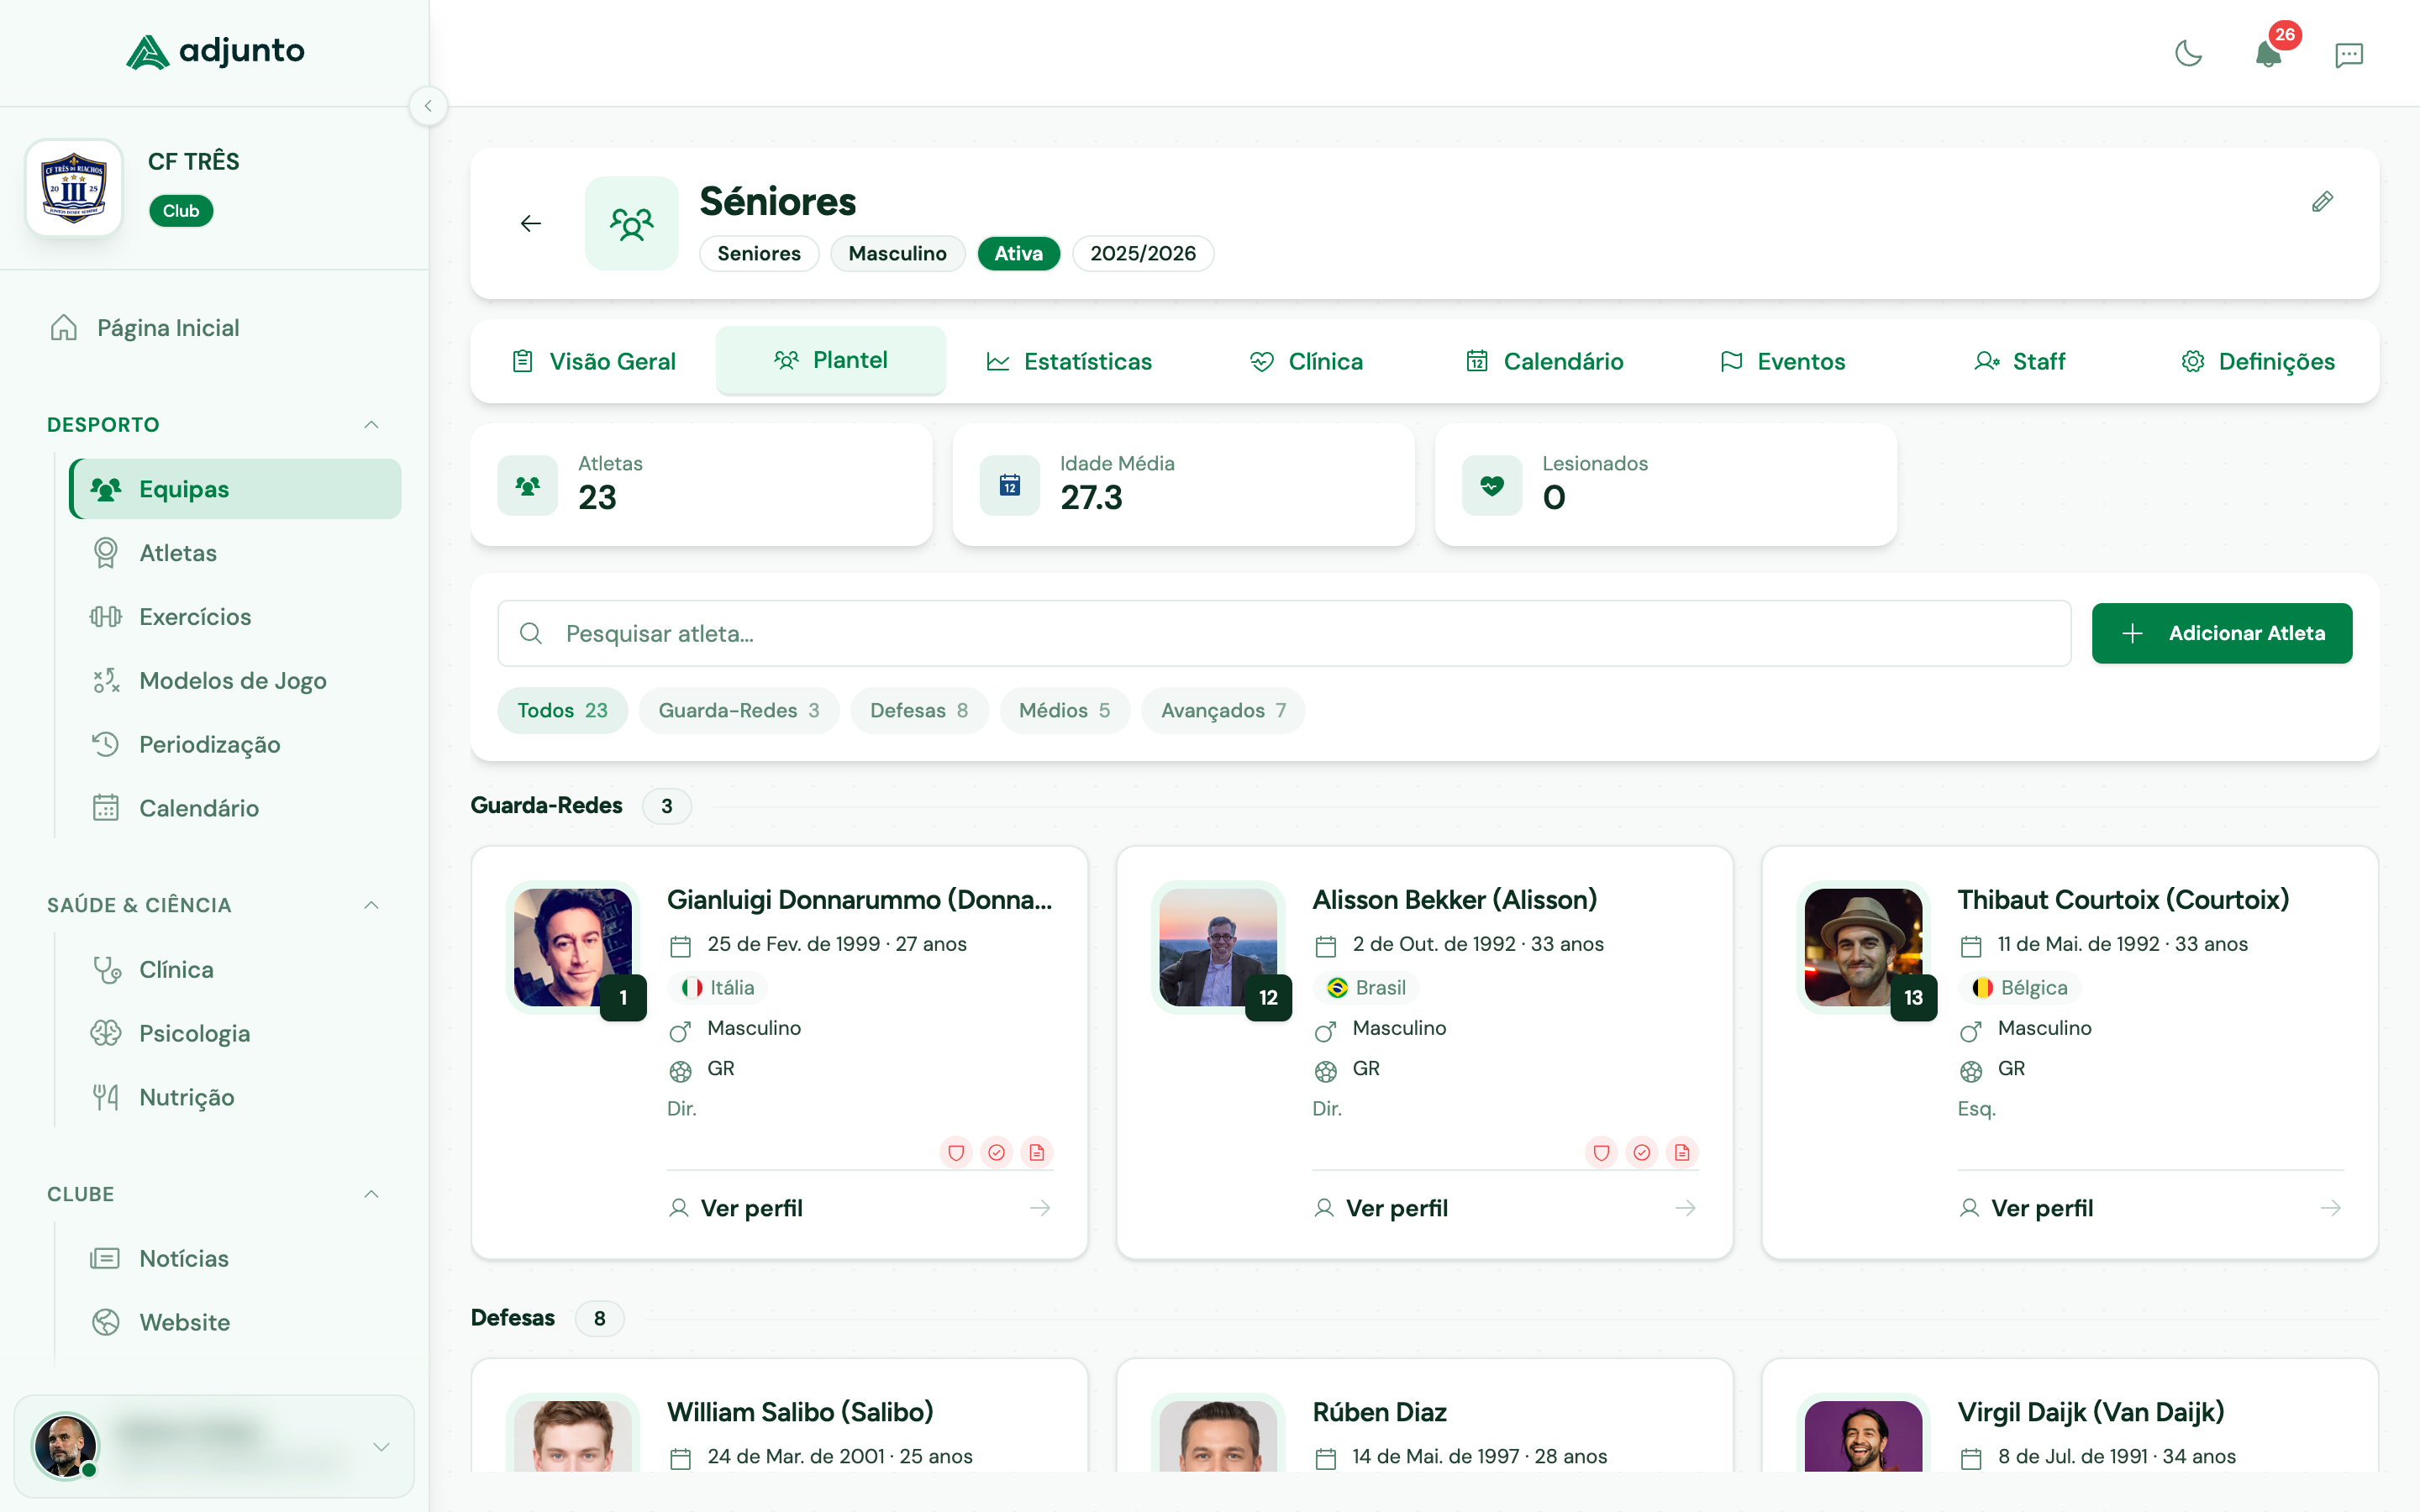Viewport: 2420px width, 1512px height.
Task: Go back with the left arrow icon
Action: point(531,223)
